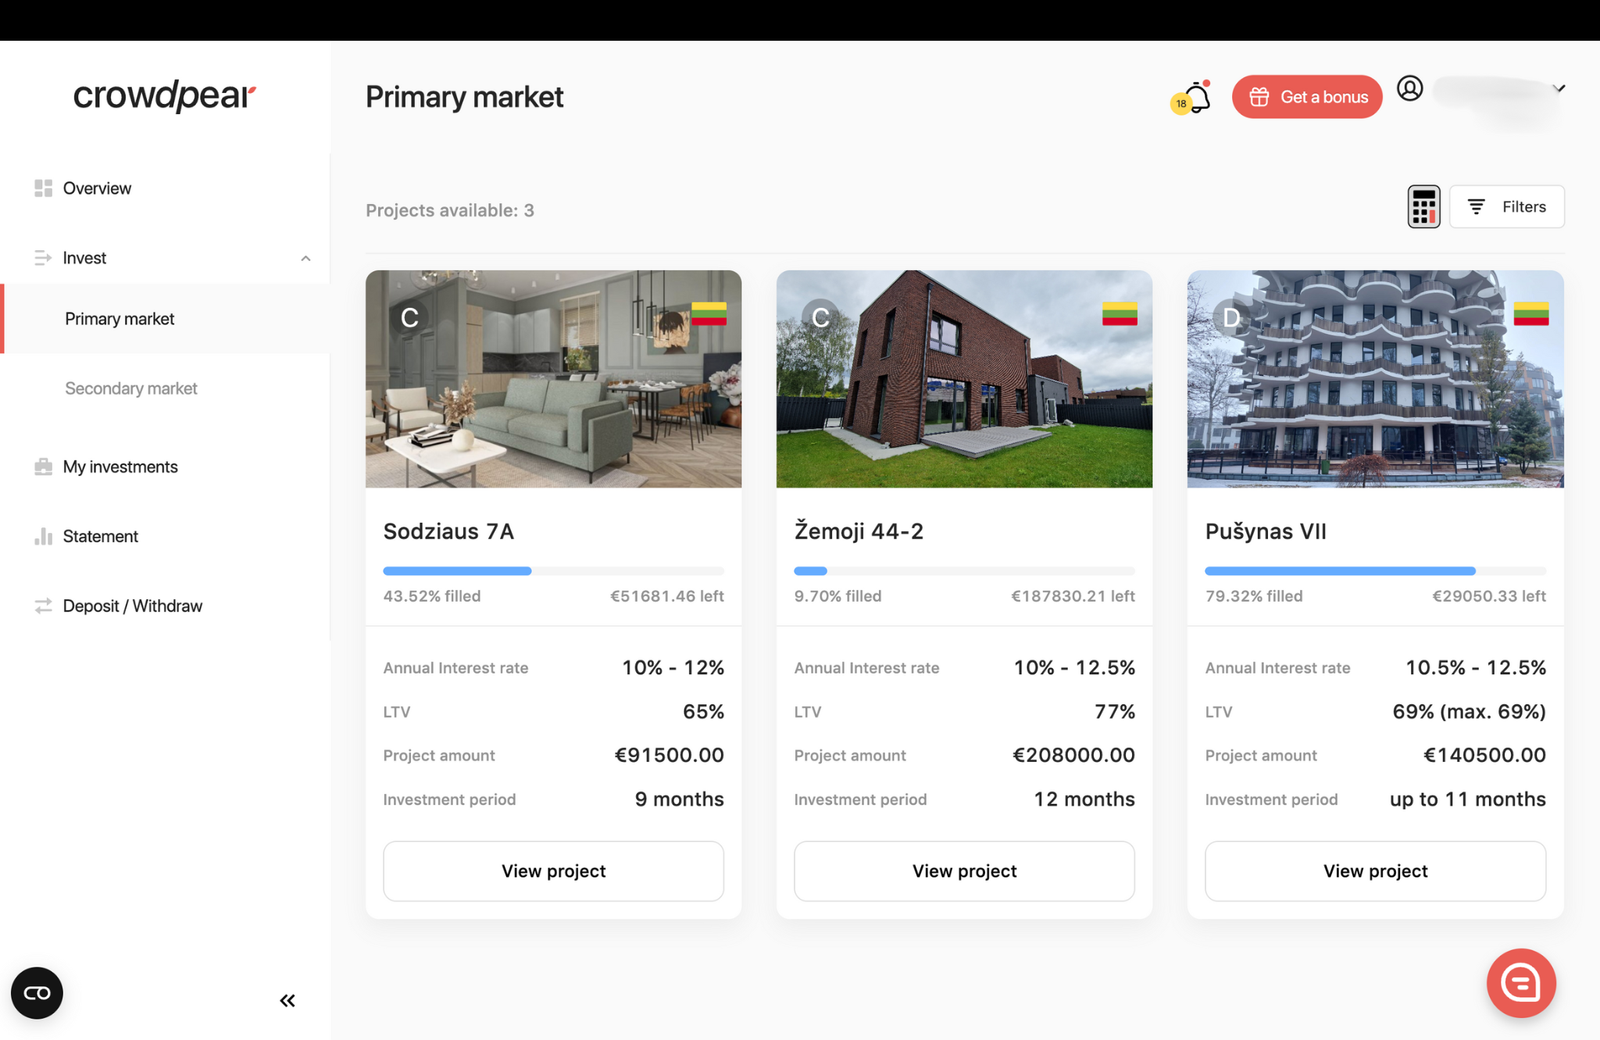The width and height of the screenshot is (1600, 1040).
Task: Select Primary market in sidebar
Action: [120, 319]
